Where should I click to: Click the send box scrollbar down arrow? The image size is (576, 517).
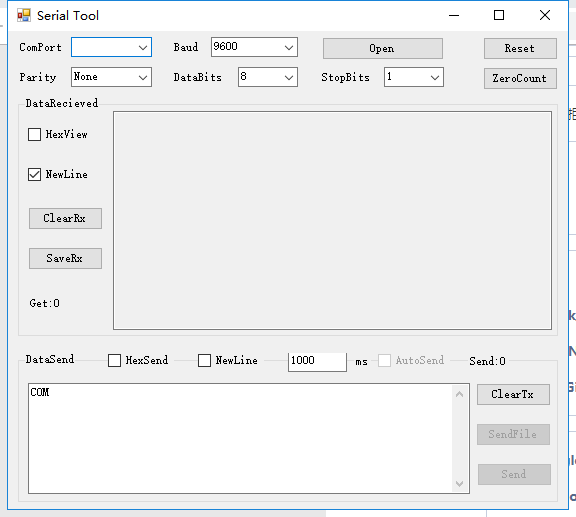pos(459,484)
